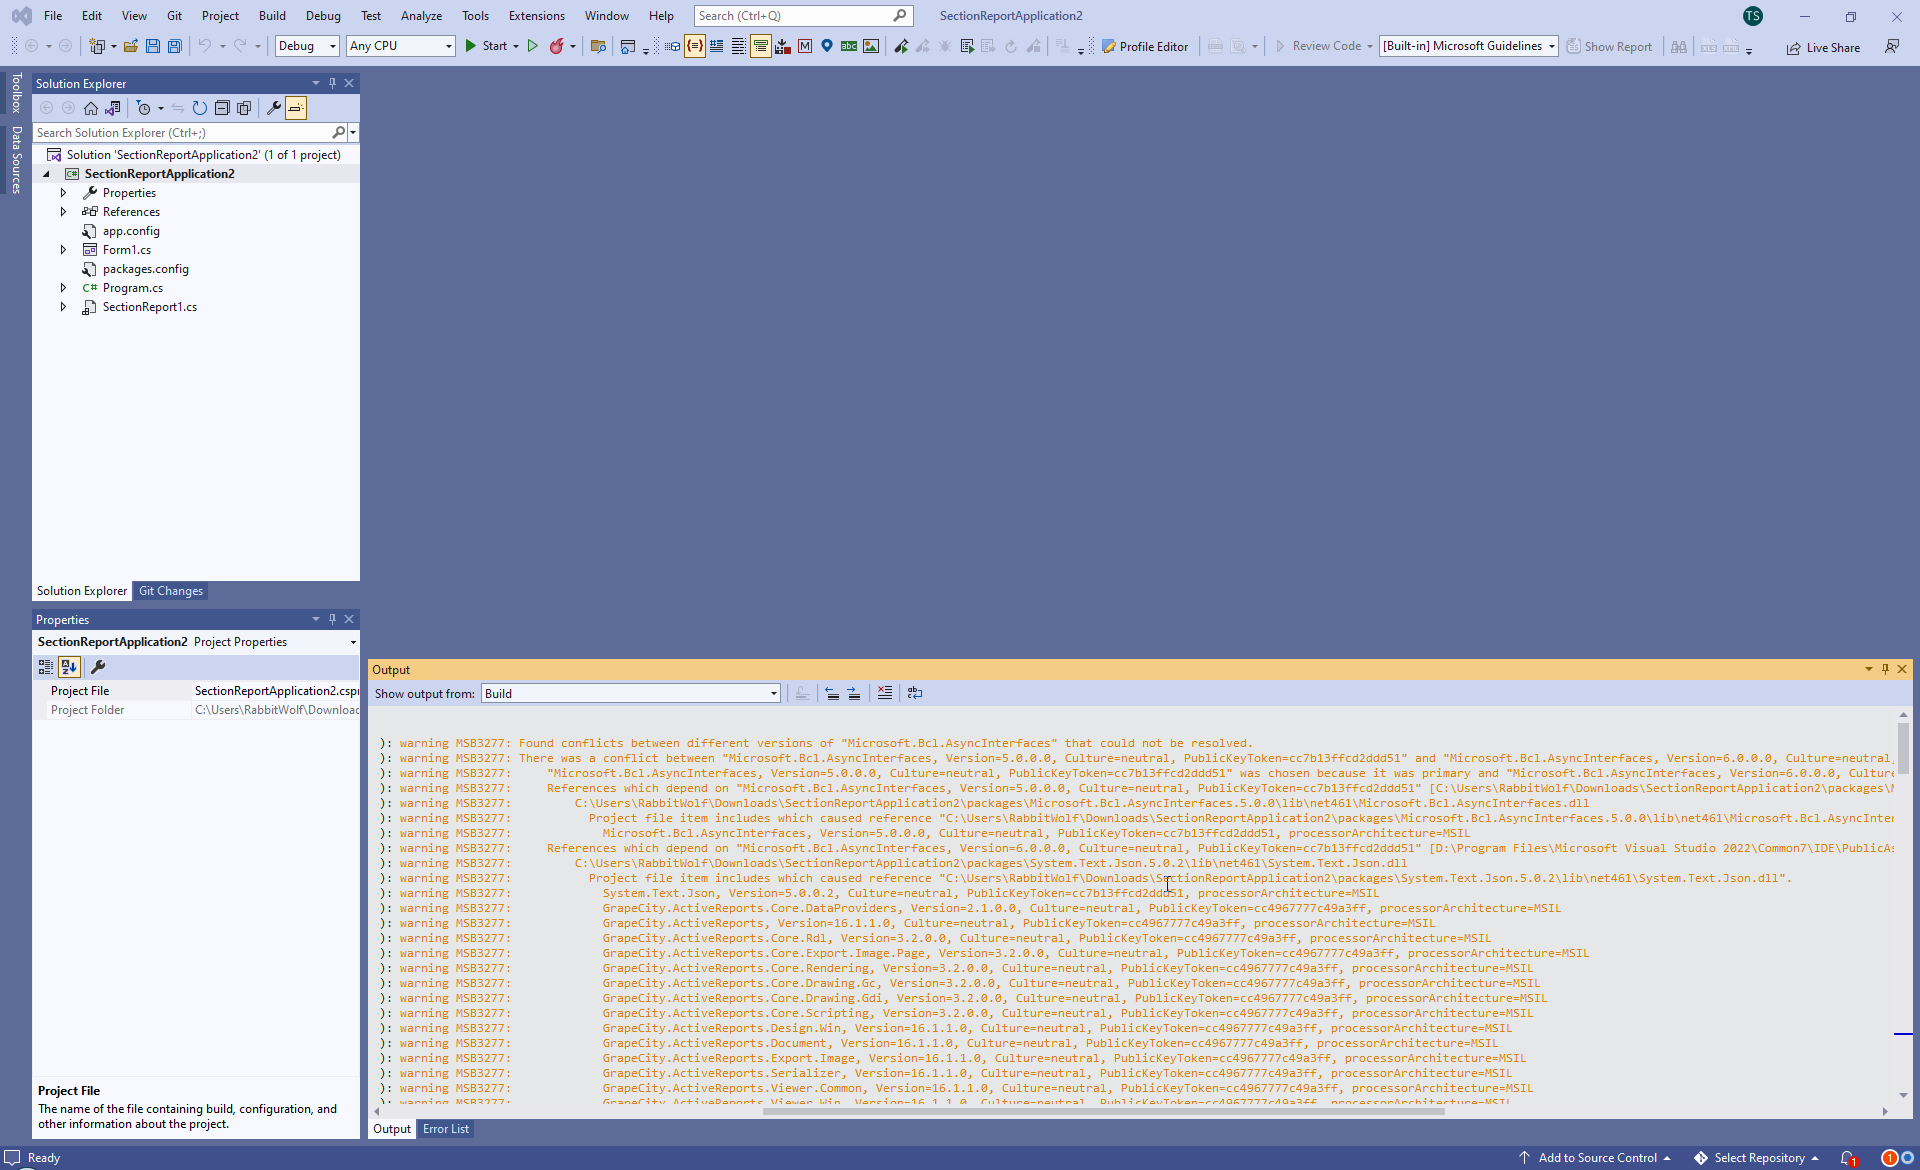1920x1170 pixels.
Task: Refresh the Solution Explorer
Action: tap(200, 108)
